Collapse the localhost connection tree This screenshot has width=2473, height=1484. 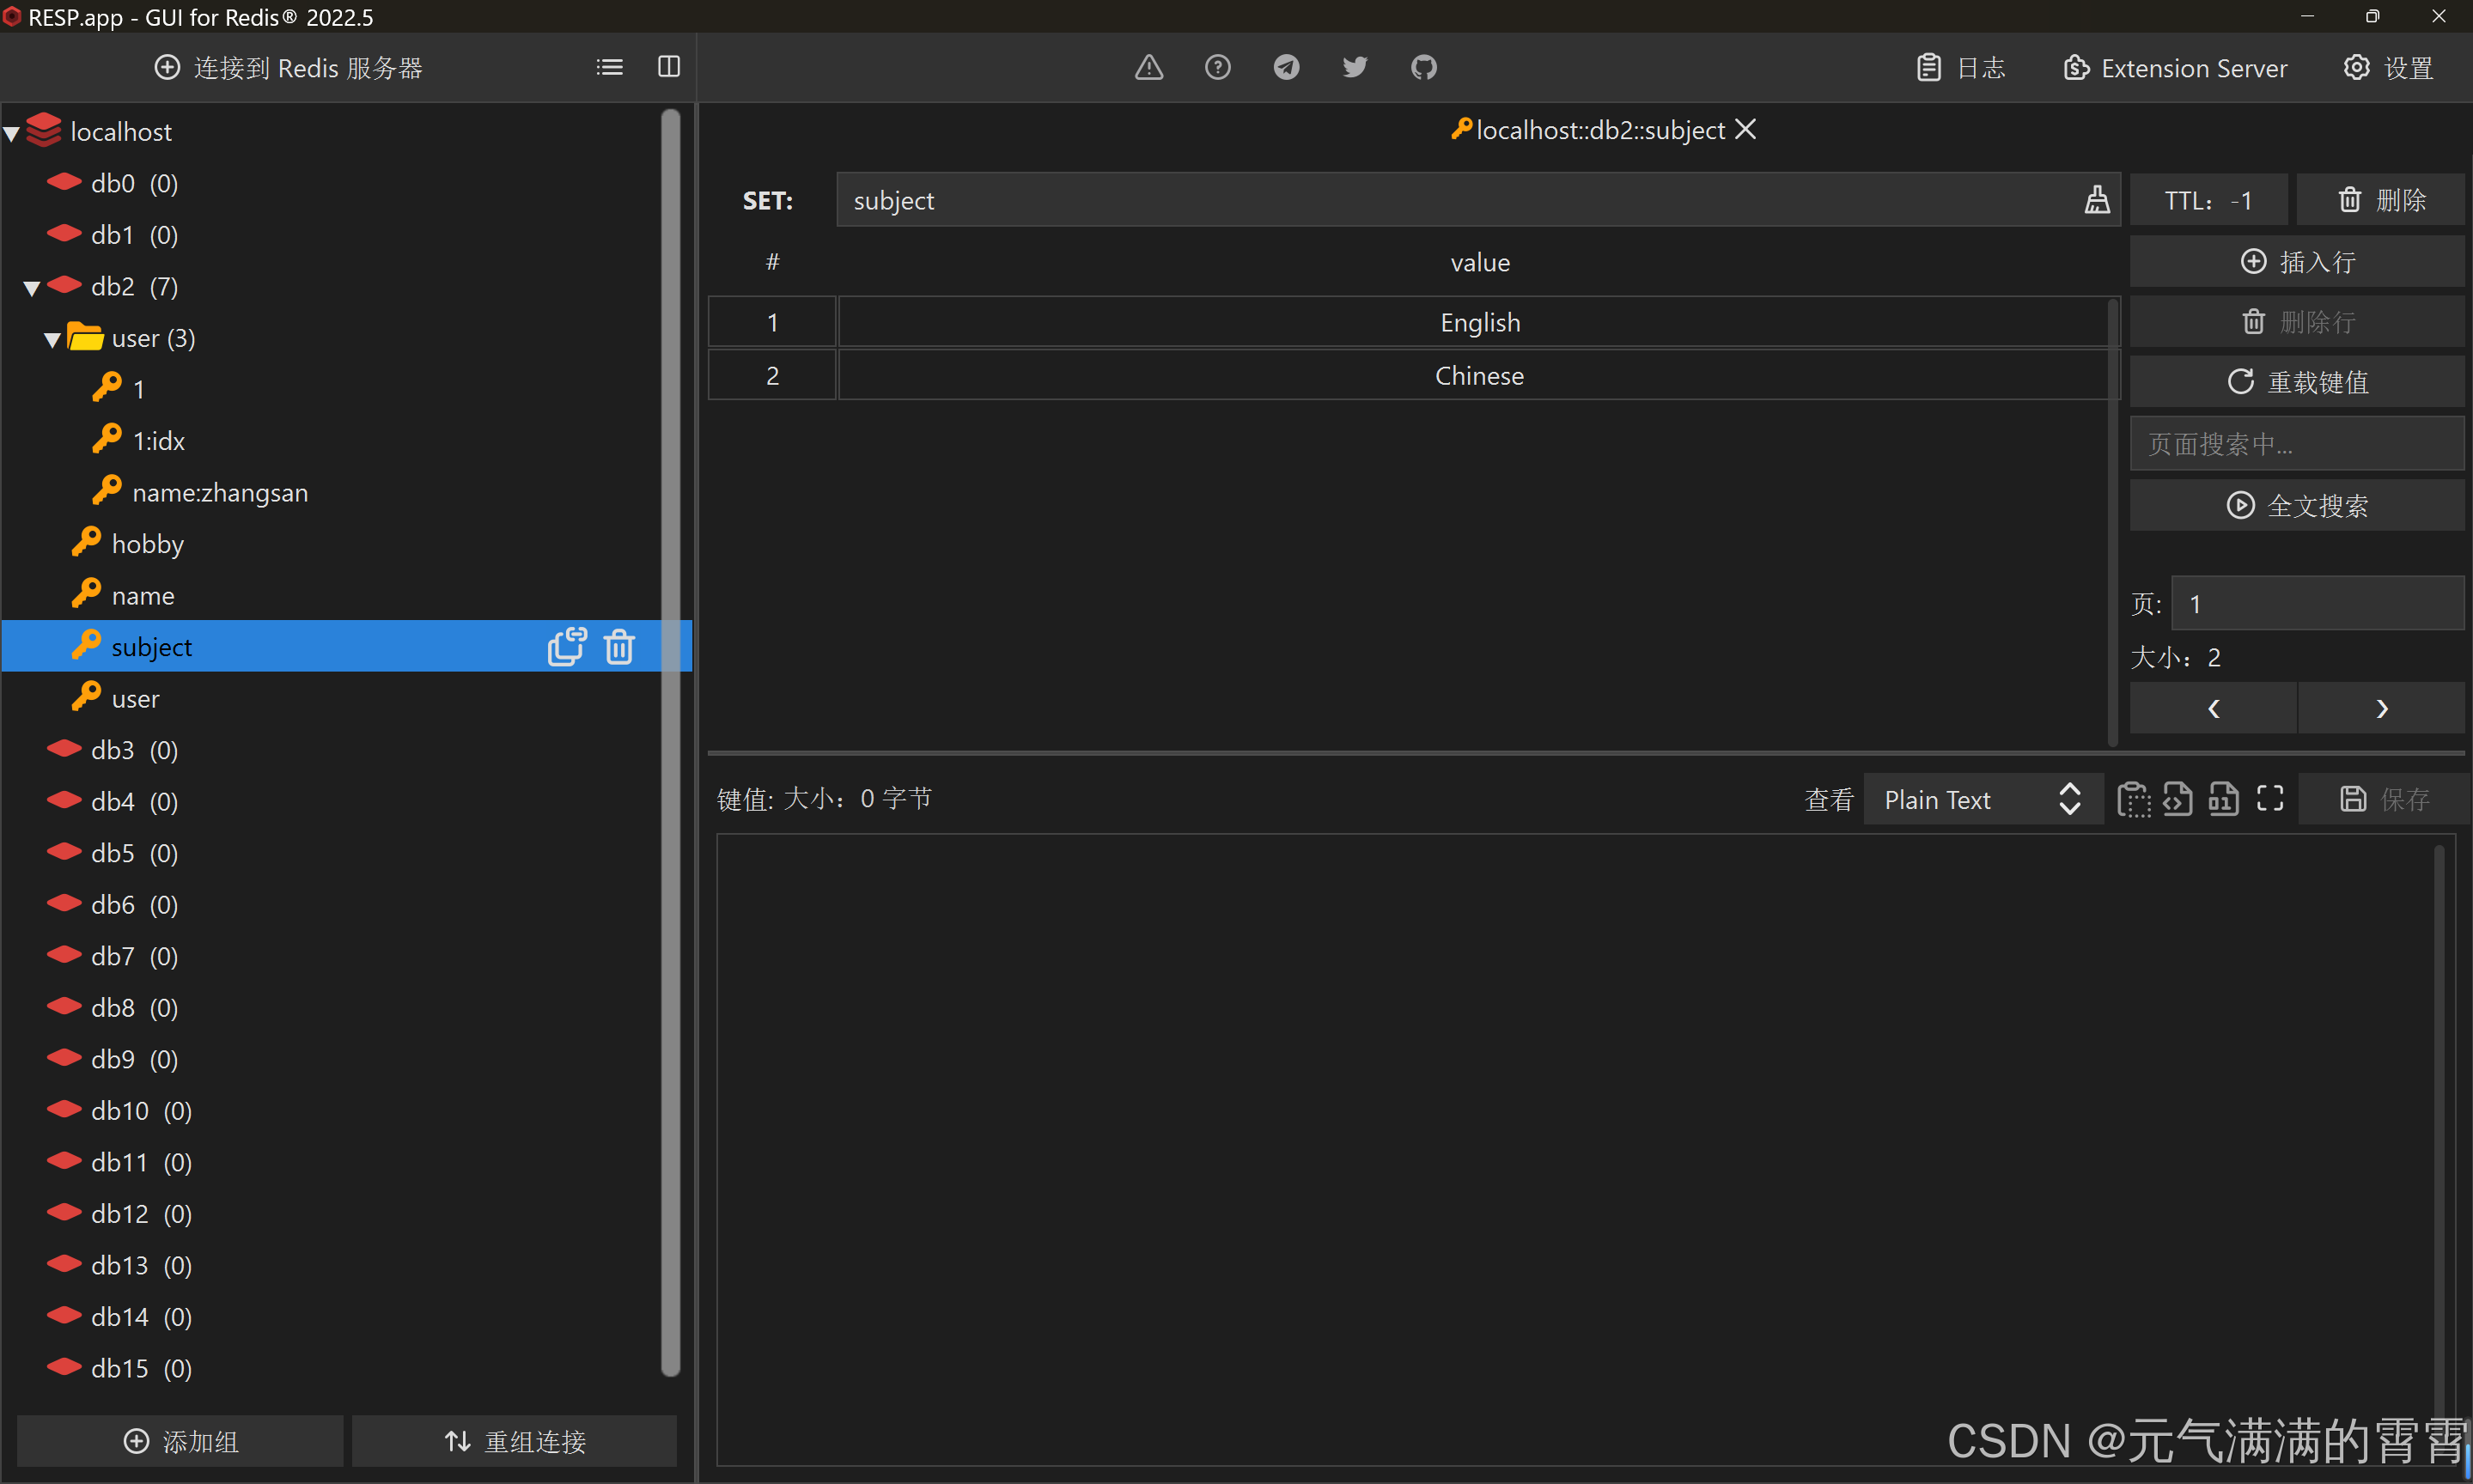(13, 133)
